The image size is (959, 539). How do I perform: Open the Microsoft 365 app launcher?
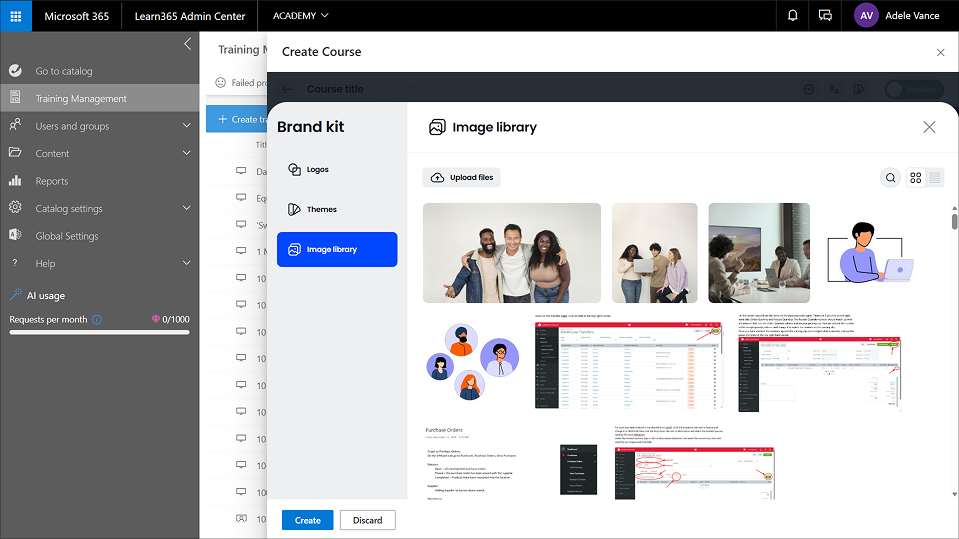pos(15,16)
